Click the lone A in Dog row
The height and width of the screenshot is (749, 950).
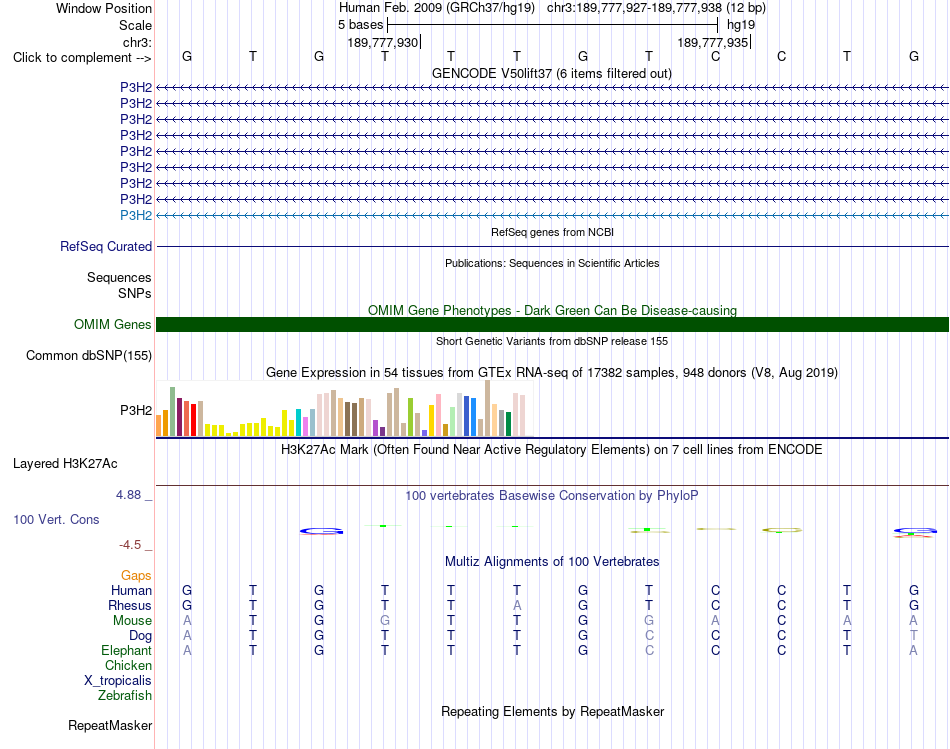(x=187, y=636)
